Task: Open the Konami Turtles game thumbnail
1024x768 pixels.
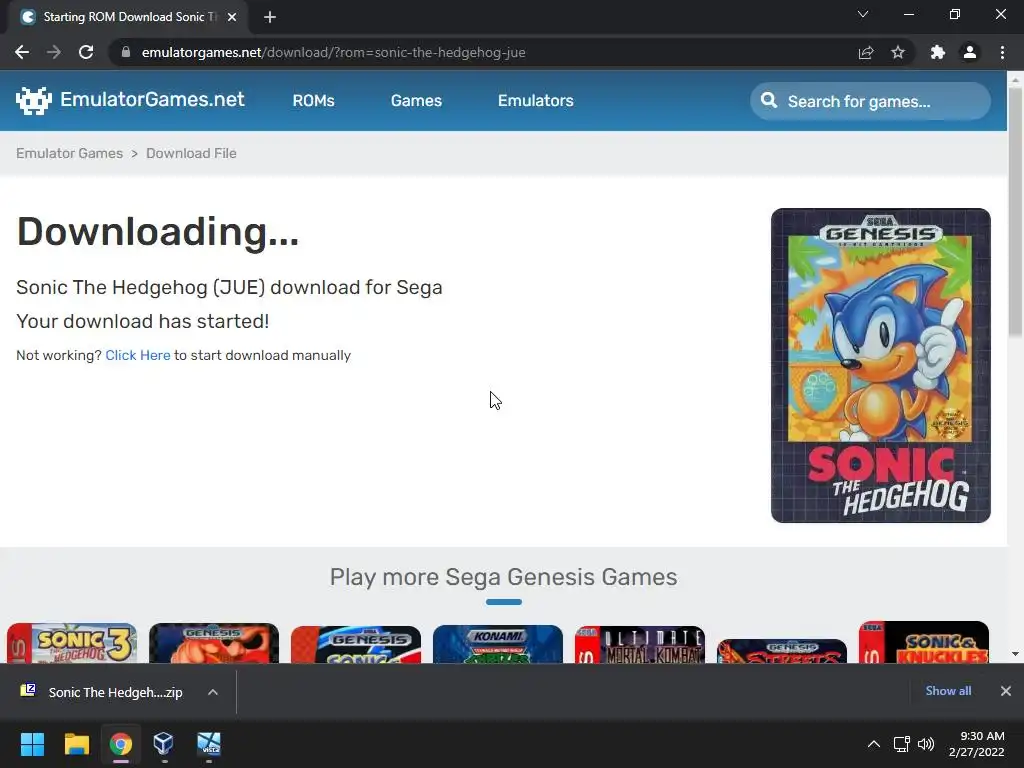Action: pyautogui.click(x=498, y=644)
